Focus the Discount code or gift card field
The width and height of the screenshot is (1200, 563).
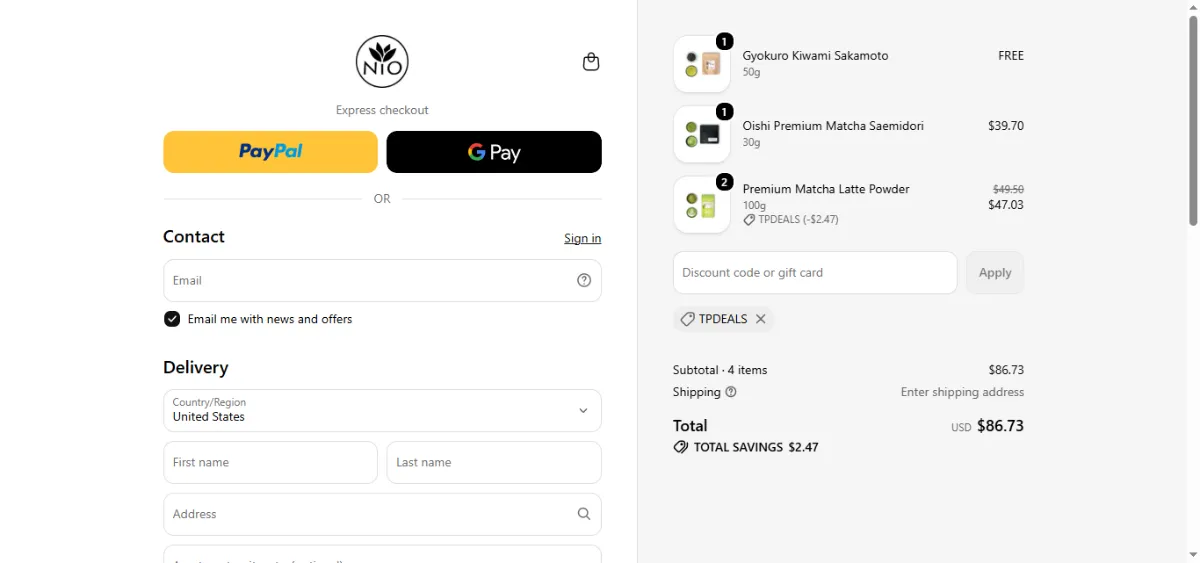tap(815, 272)
